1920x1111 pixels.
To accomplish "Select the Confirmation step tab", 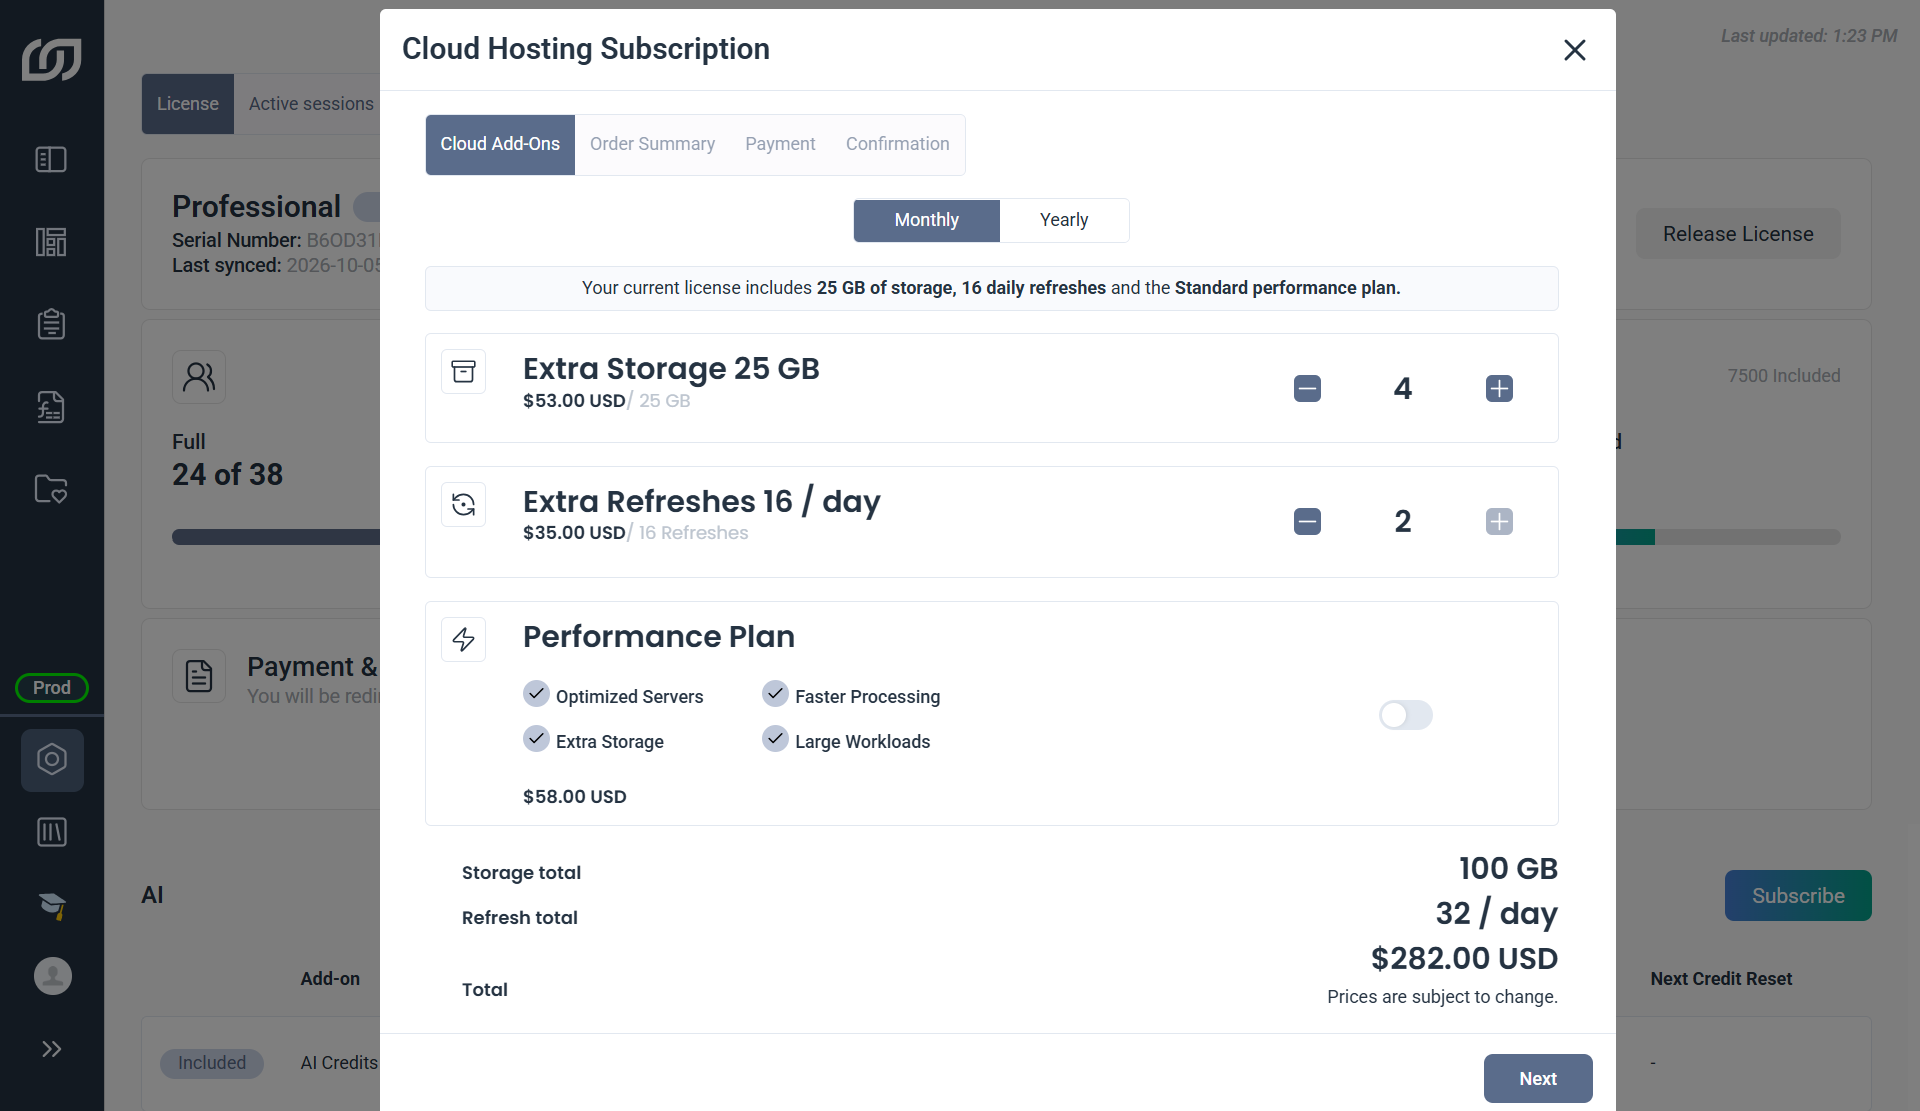I will click(x=898, y=145).
